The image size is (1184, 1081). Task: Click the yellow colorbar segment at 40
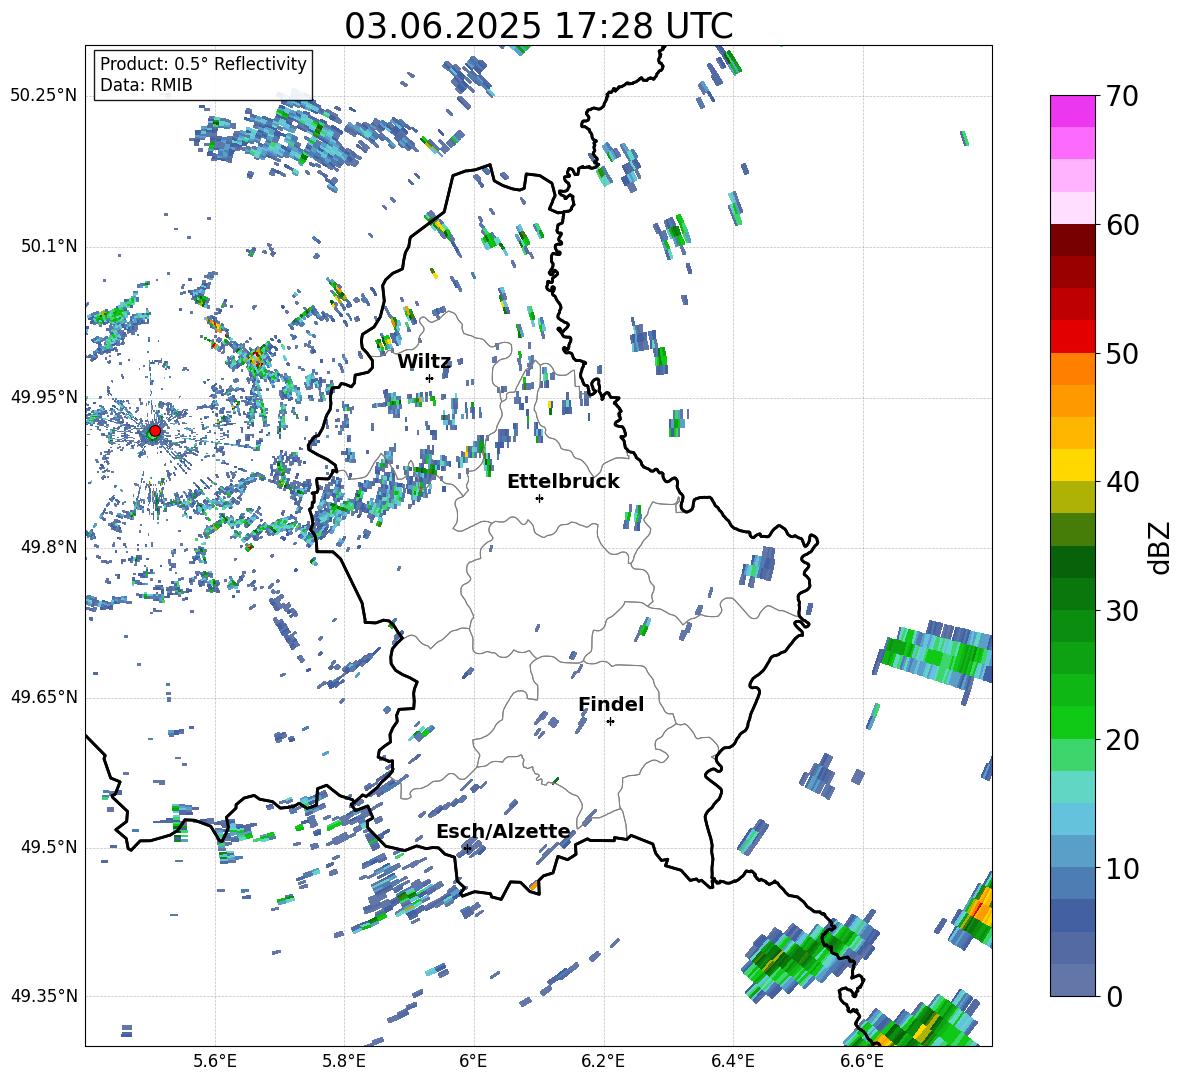click(1072, 465)
